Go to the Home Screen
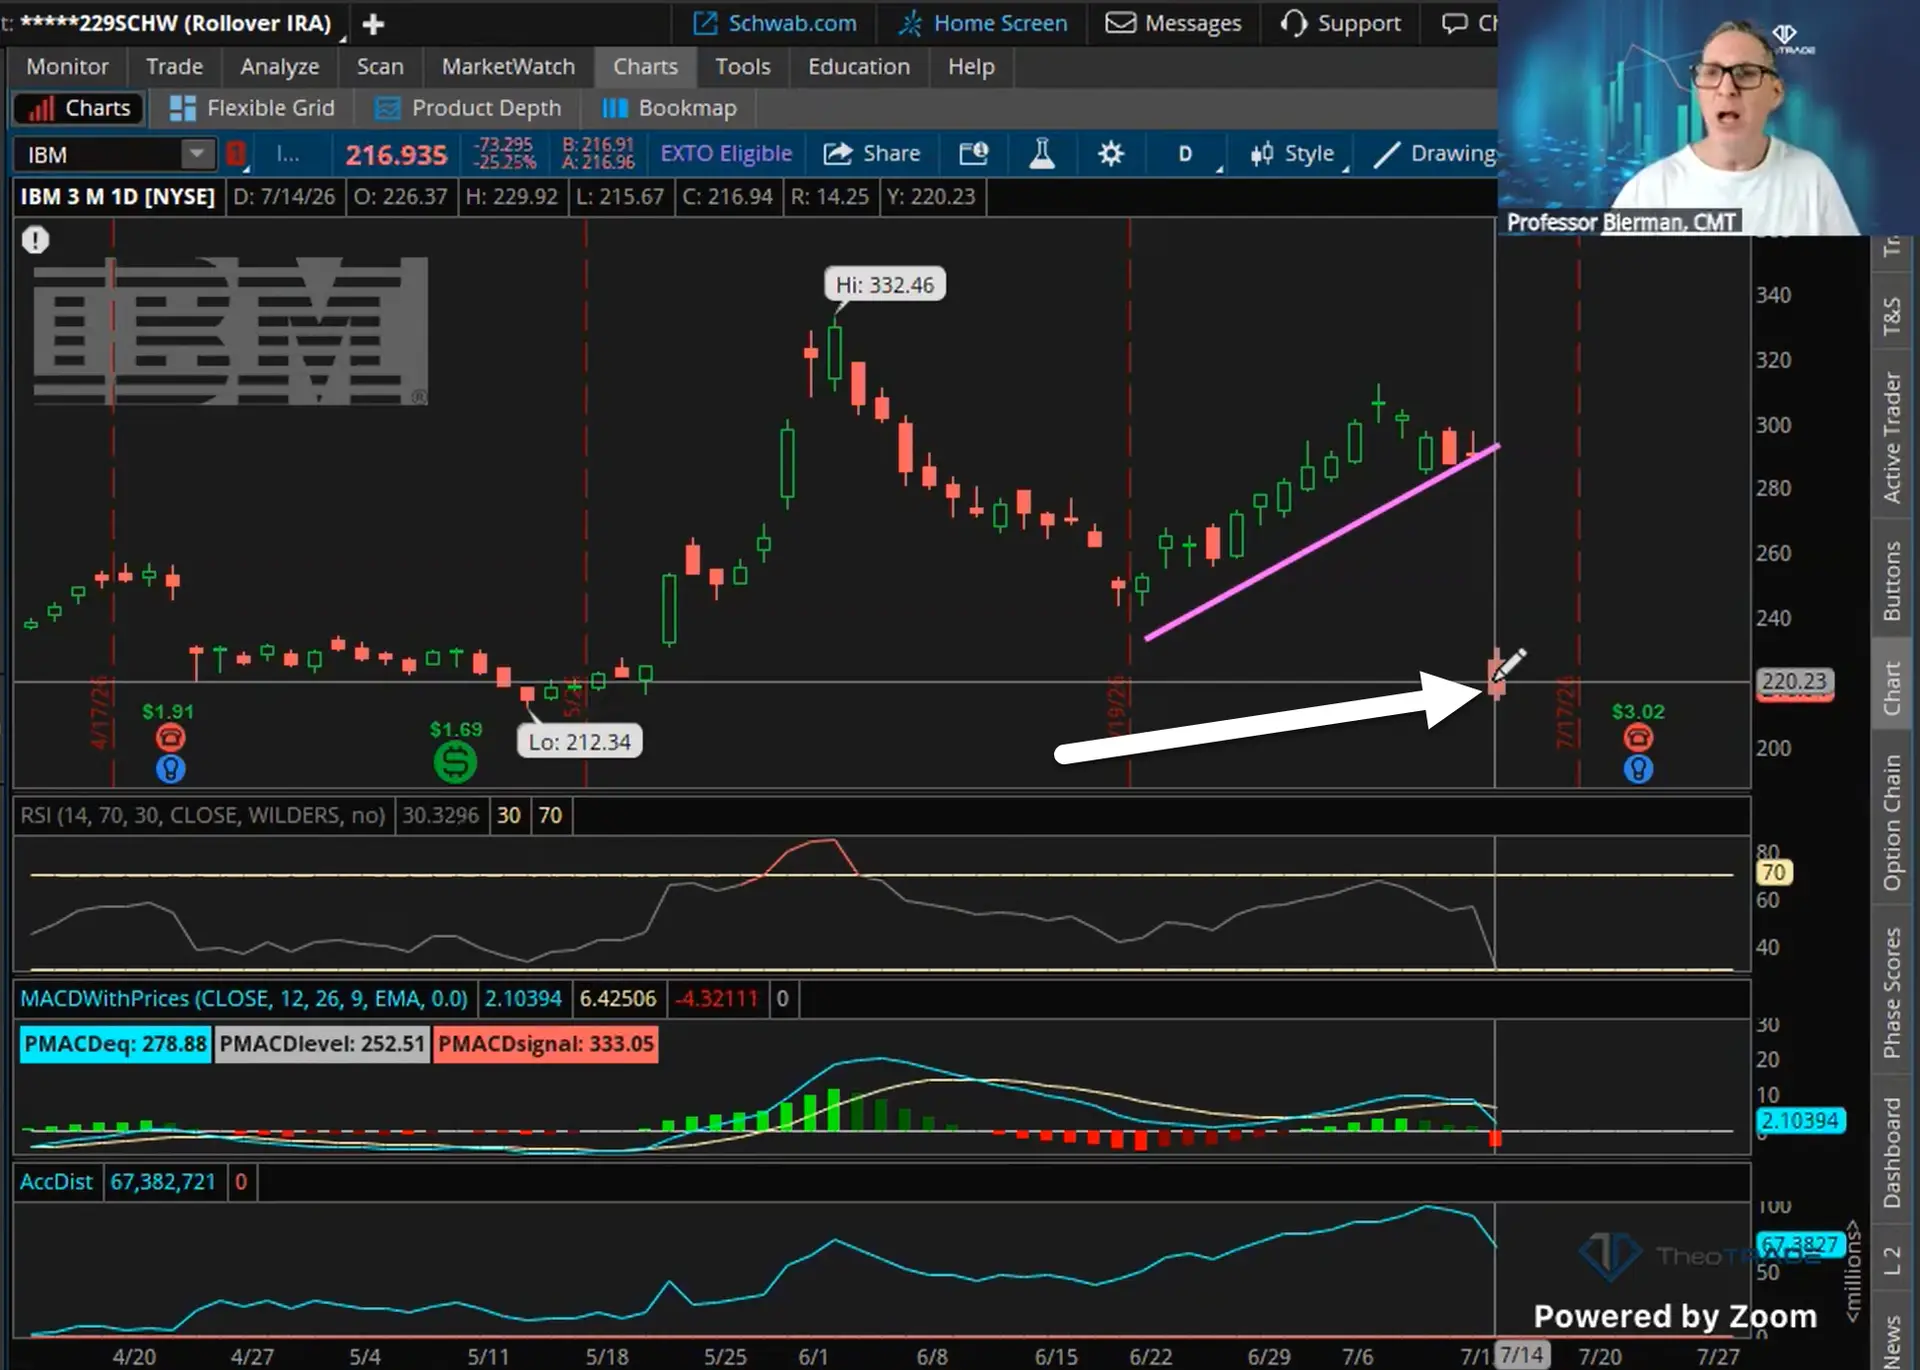 click(982, 23)
